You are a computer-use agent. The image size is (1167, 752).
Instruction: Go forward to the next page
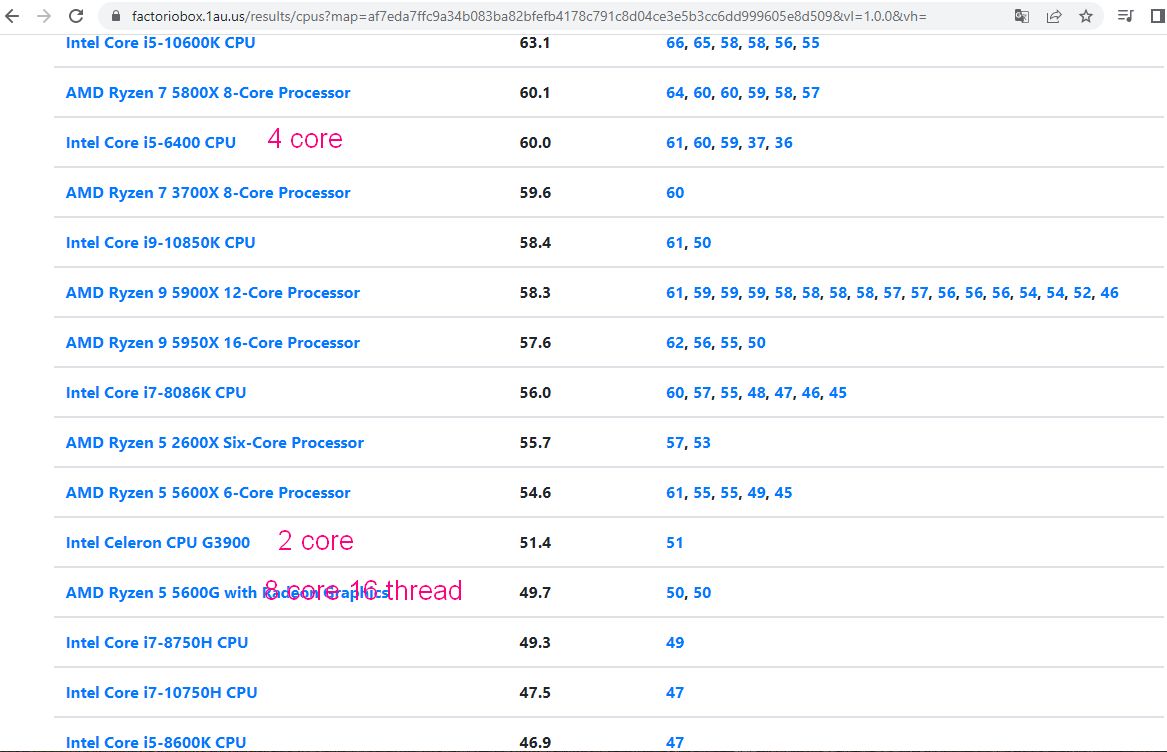tap(44, 16)
